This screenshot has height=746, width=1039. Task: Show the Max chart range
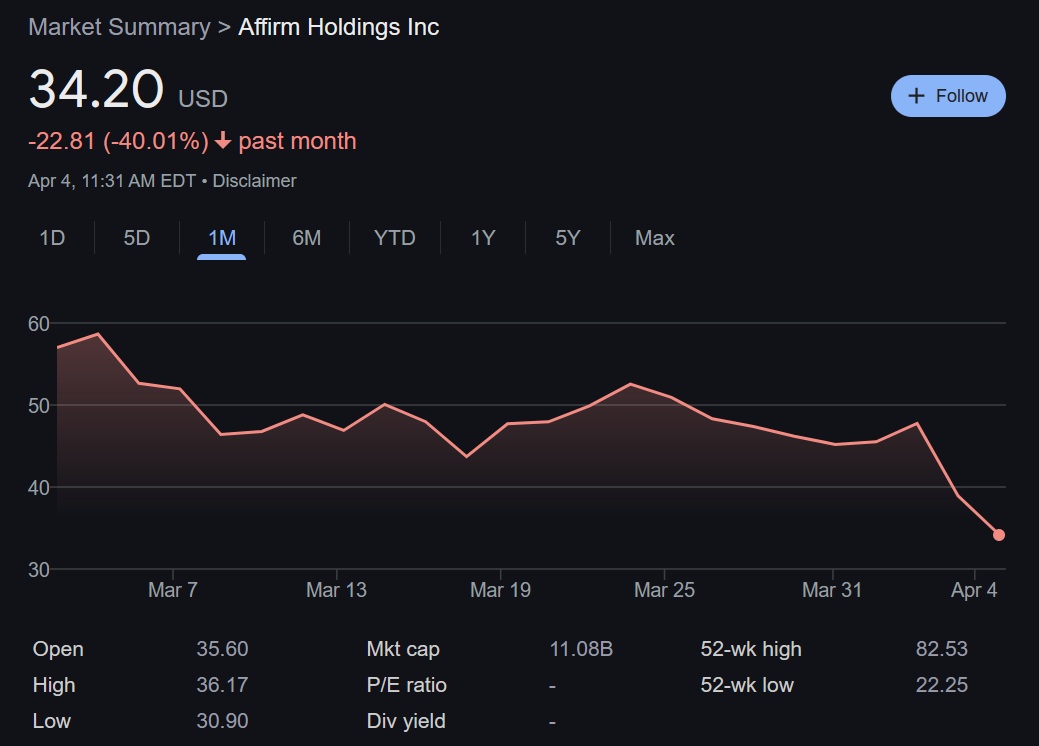[655, 238]
